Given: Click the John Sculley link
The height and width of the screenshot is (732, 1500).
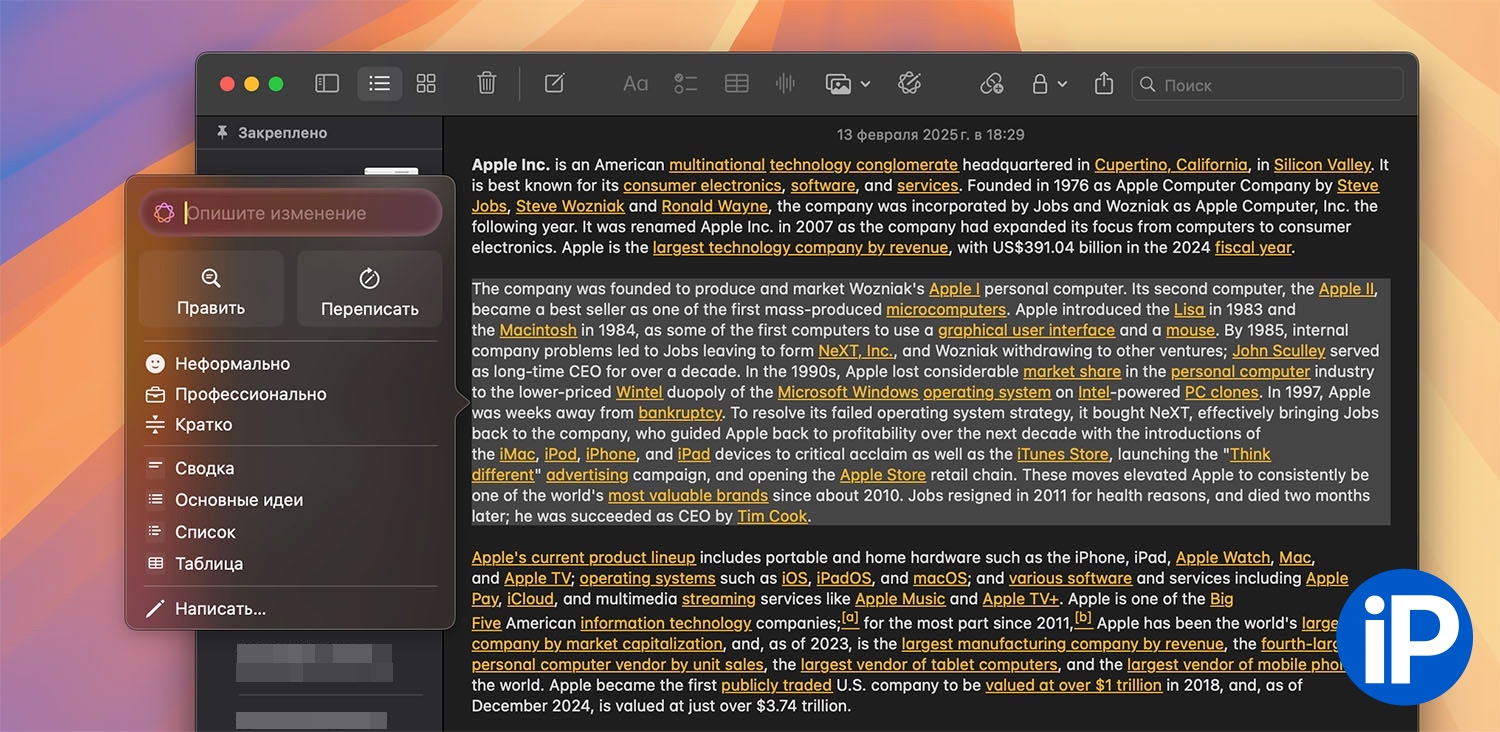Looking at the screenshot, I should (x=1279, y=351).
